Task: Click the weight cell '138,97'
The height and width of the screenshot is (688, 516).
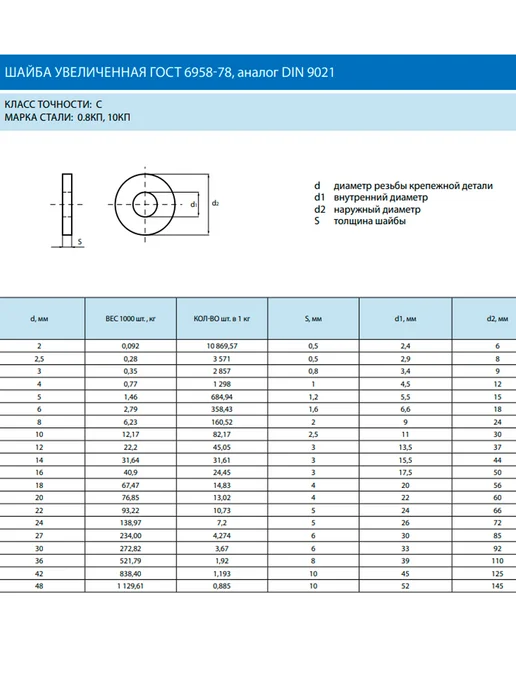Action: coord(130,523)
